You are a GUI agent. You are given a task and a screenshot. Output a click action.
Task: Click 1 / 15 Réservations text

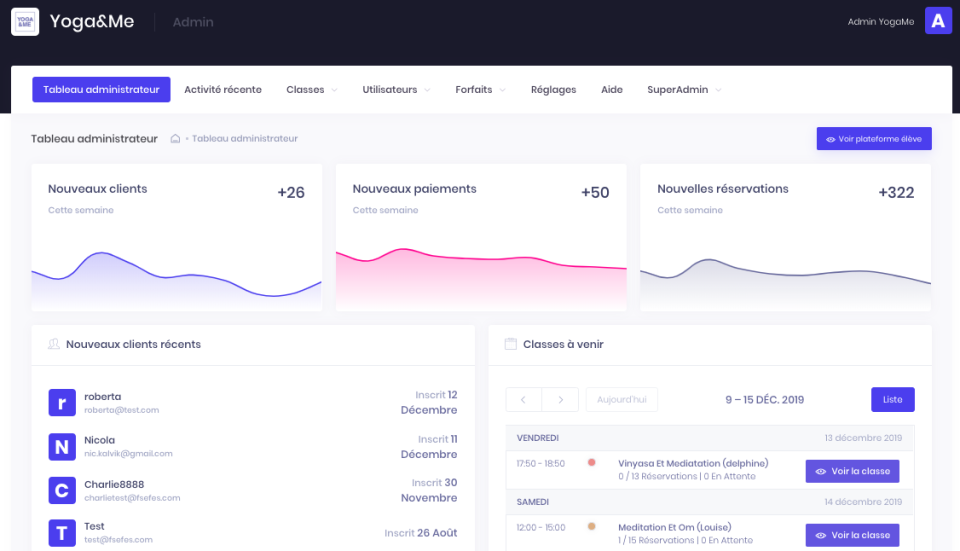coord(656,540)
